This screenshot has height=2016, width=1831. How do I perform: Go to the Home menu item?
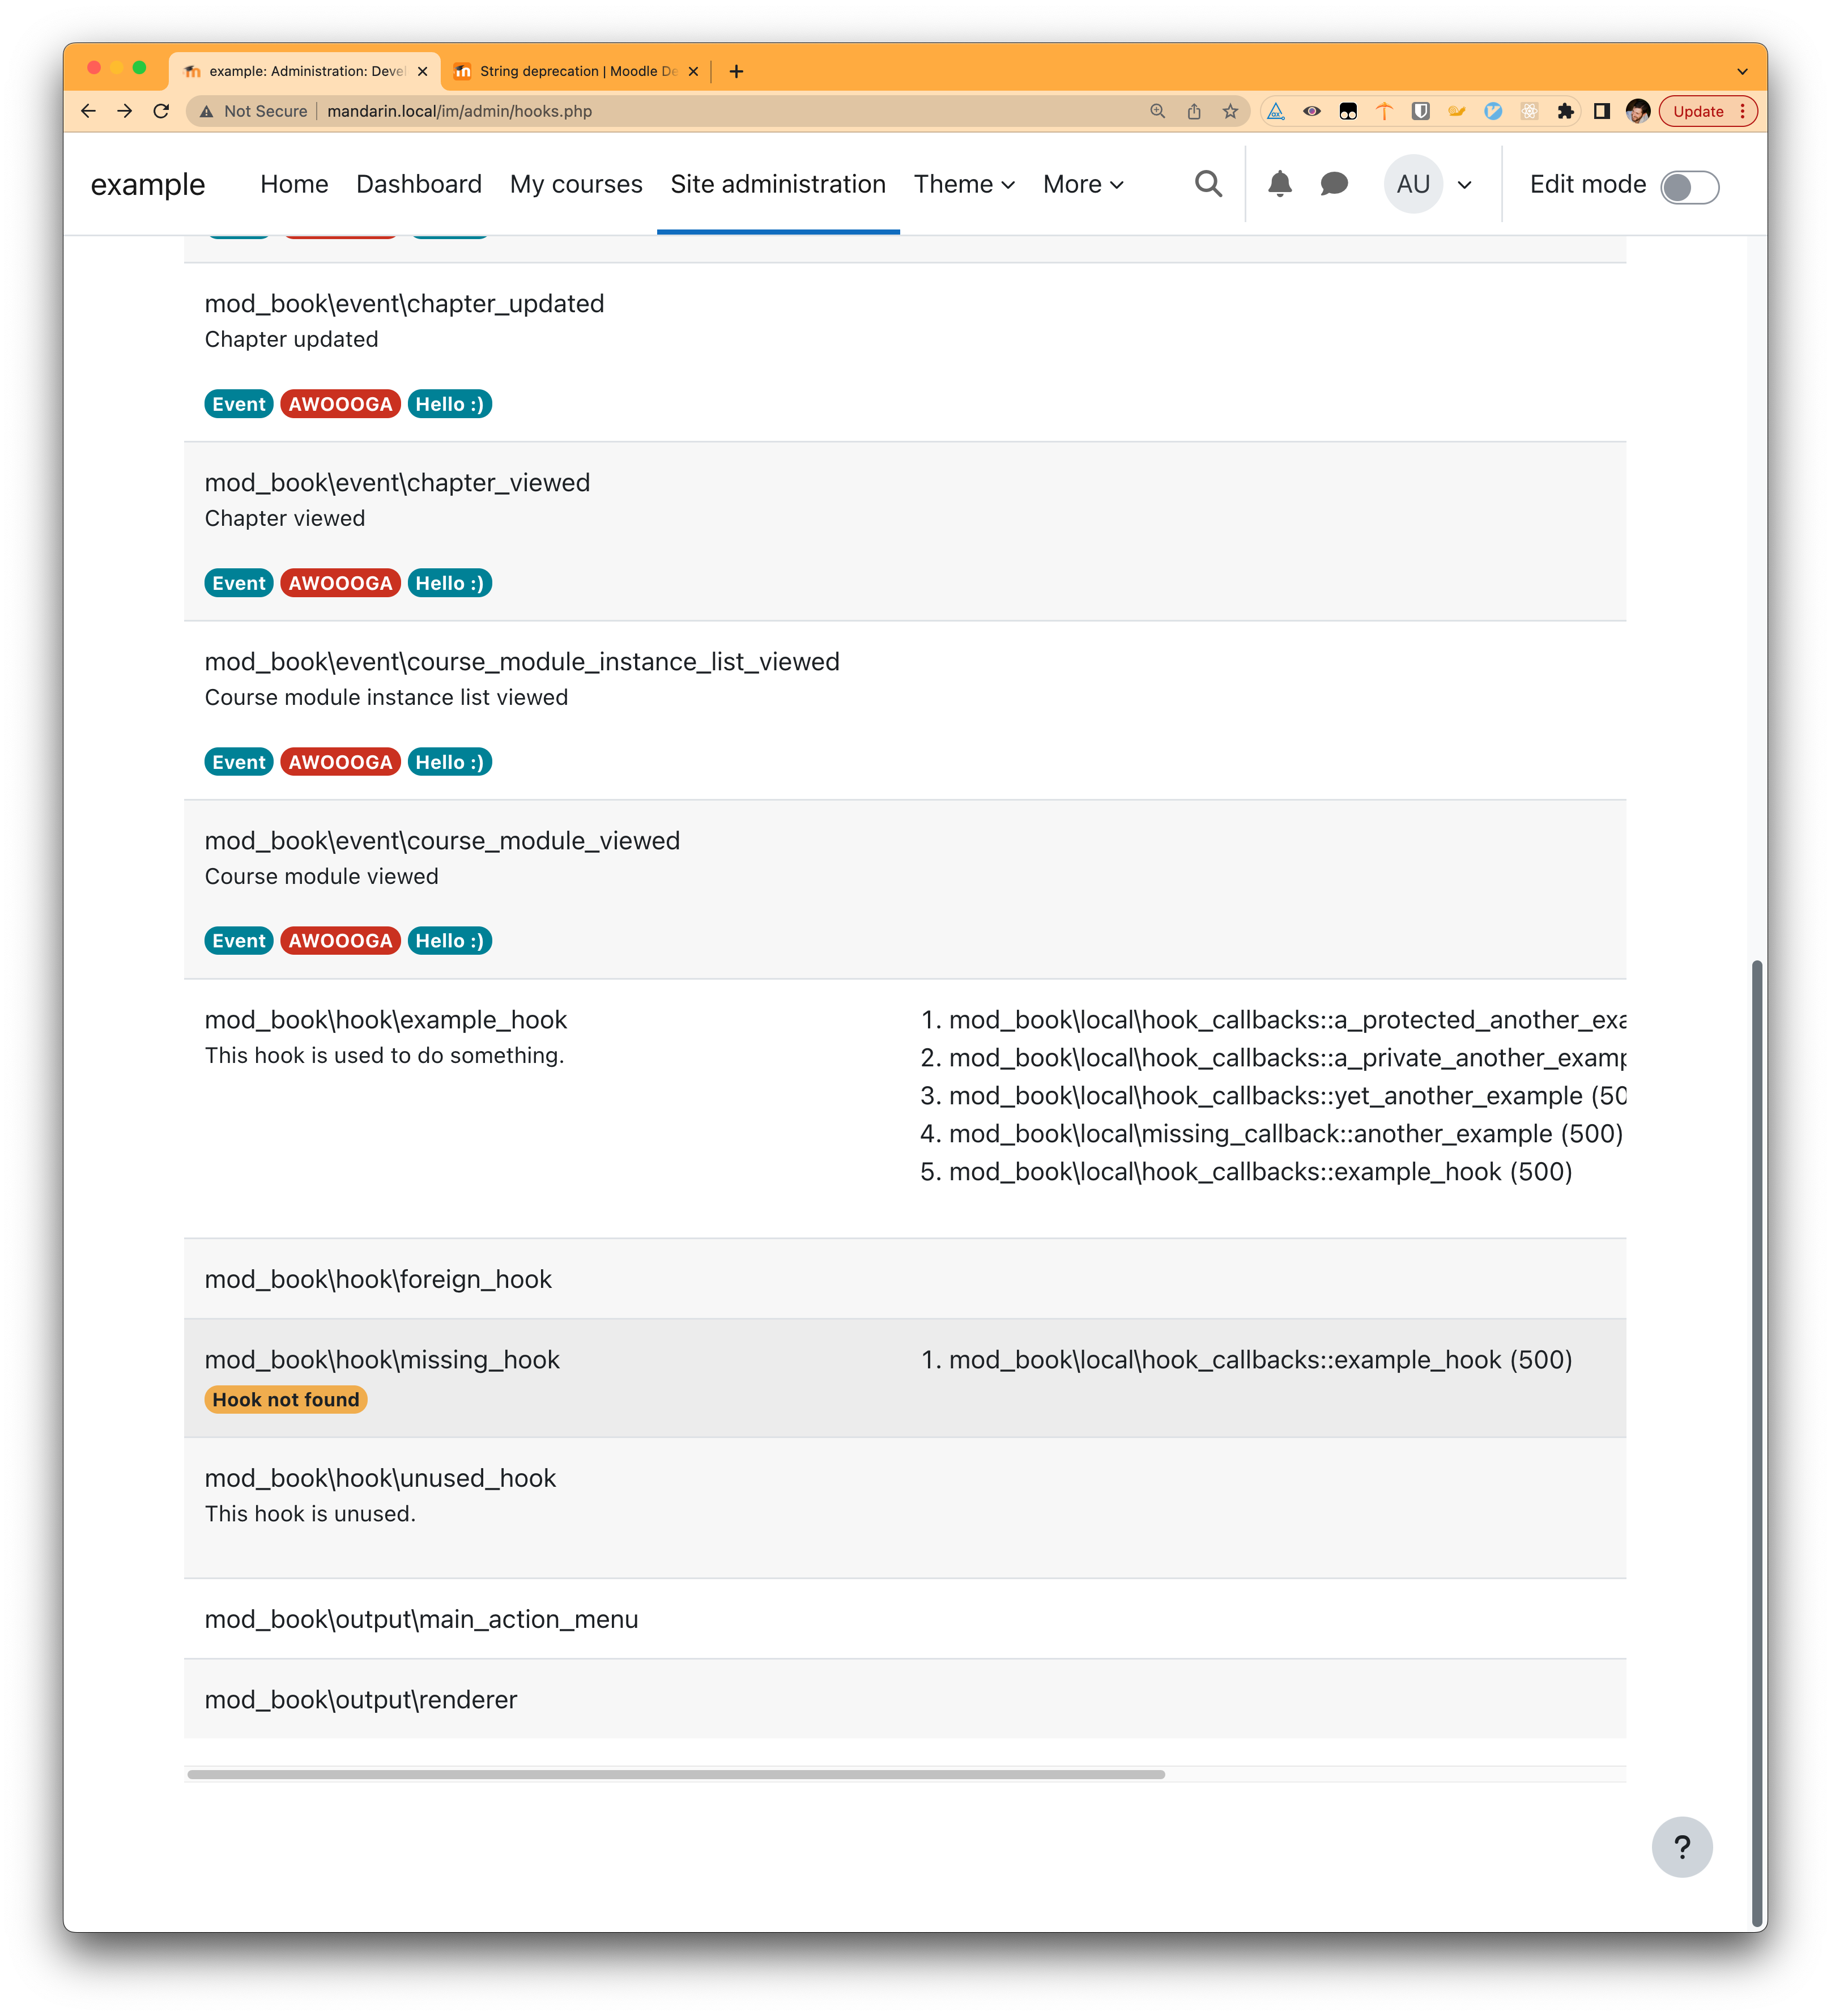pyautogui.click(x=294, y=184)
